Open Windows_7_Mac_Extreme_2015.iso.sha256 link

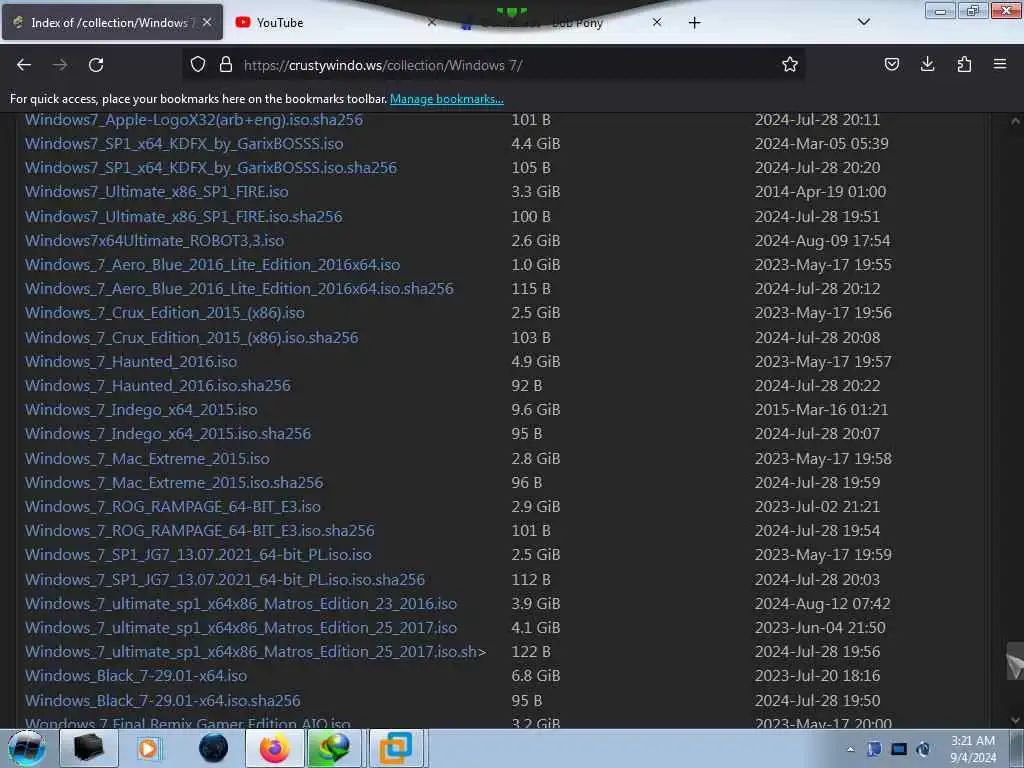(174, 483)
